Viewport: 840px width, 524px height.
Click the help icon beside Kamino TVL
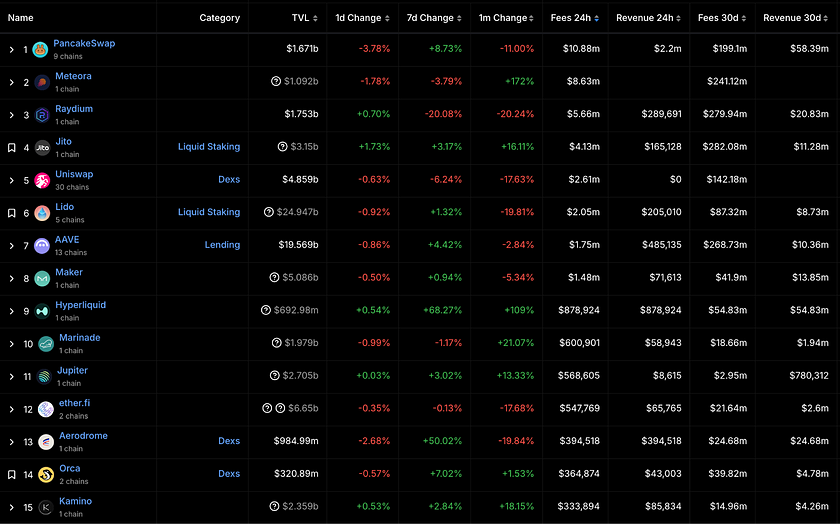pos(274,506)
